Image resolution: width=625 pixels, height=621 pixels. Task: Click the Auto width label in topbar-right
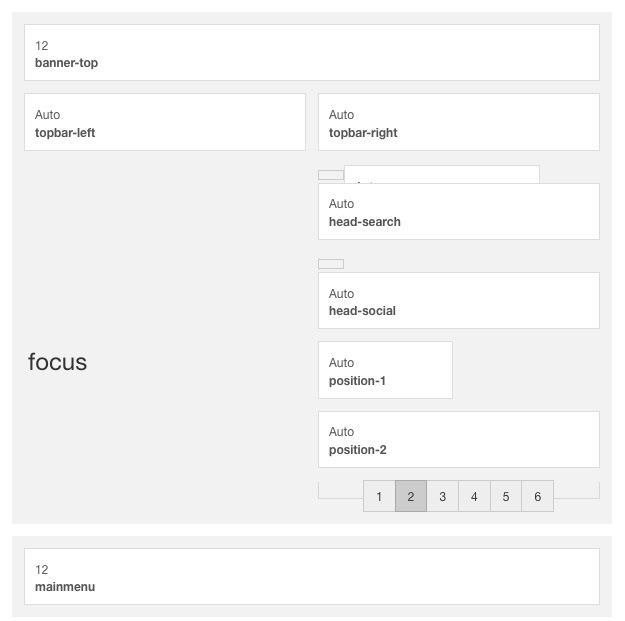click(x=341, y=115)
